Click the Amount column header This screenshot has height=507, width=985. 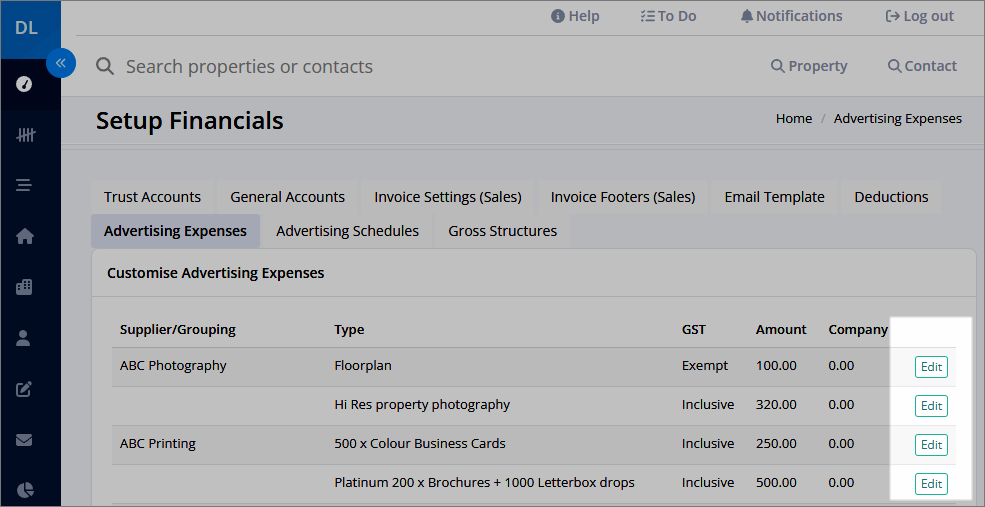tap(781, 329)
